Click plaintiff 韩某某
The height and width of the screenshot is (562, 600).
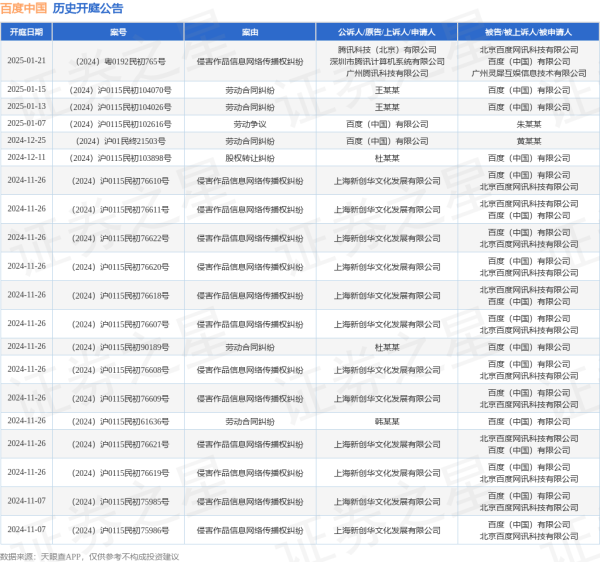point(387,422)
